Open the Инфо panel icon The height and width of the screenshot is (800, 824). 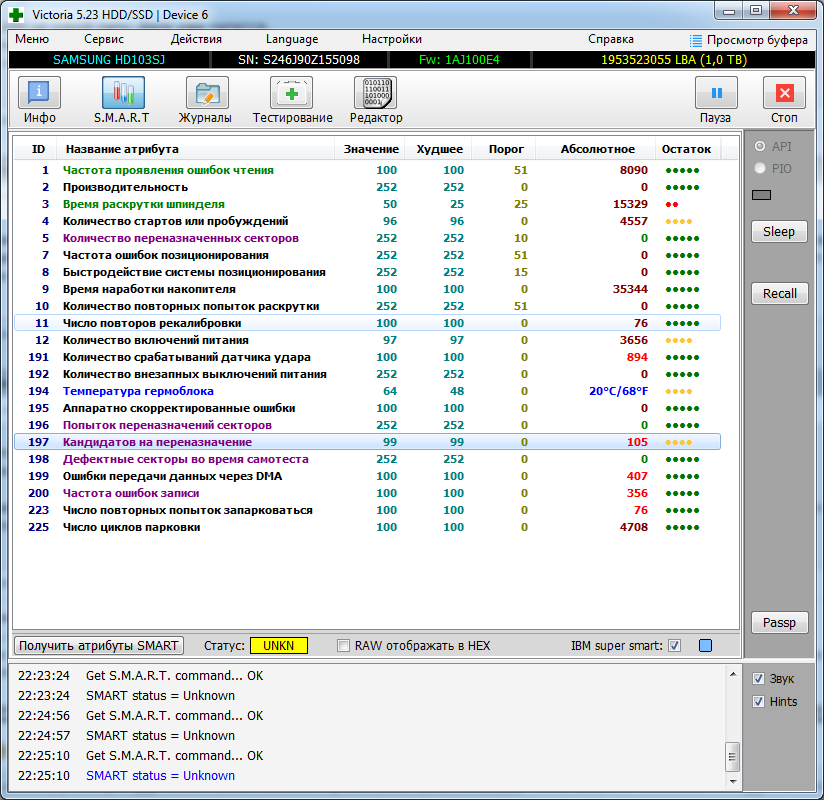(39, 94)
